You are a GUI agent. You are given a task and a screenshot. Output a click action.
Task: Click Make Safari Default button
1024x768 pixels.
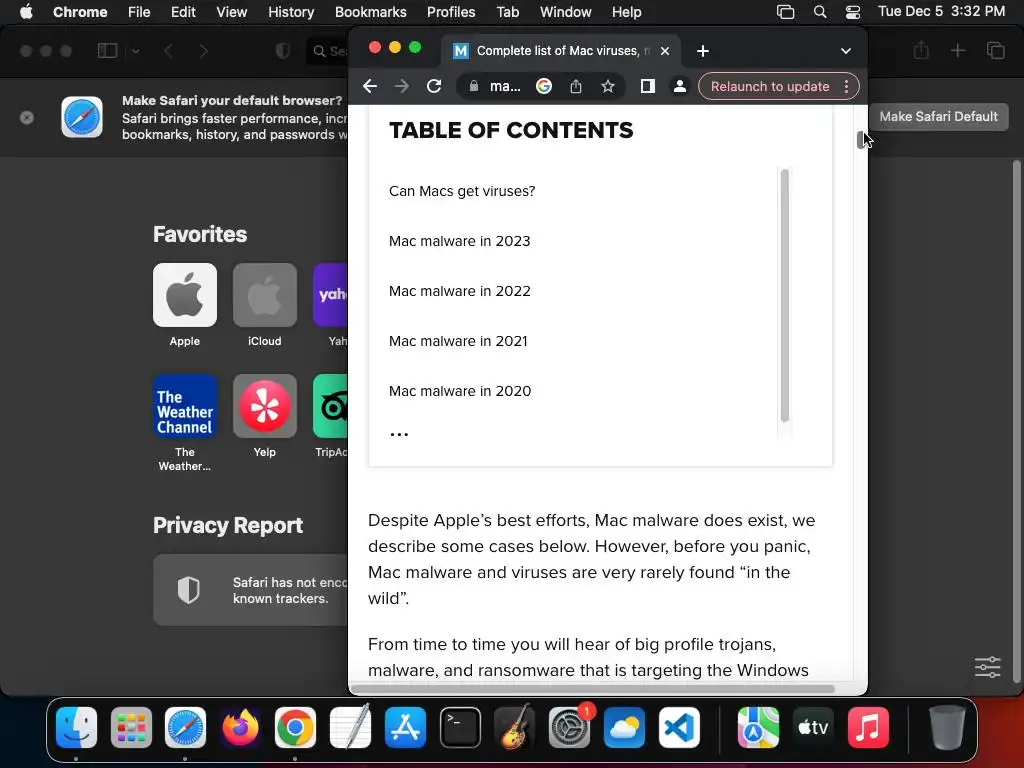click(x=938, y=116)
